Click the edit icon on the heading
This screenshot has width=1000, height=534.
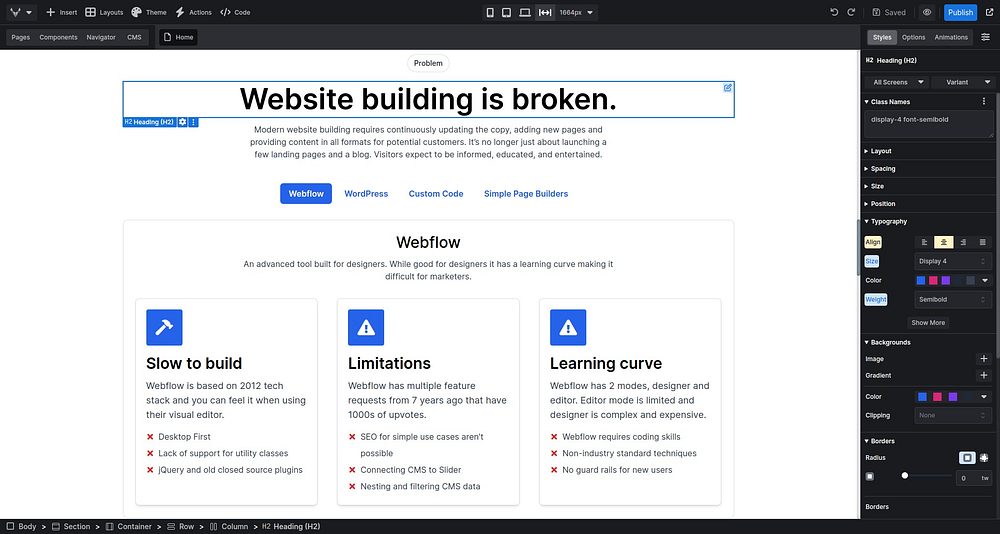coord(727,88)
